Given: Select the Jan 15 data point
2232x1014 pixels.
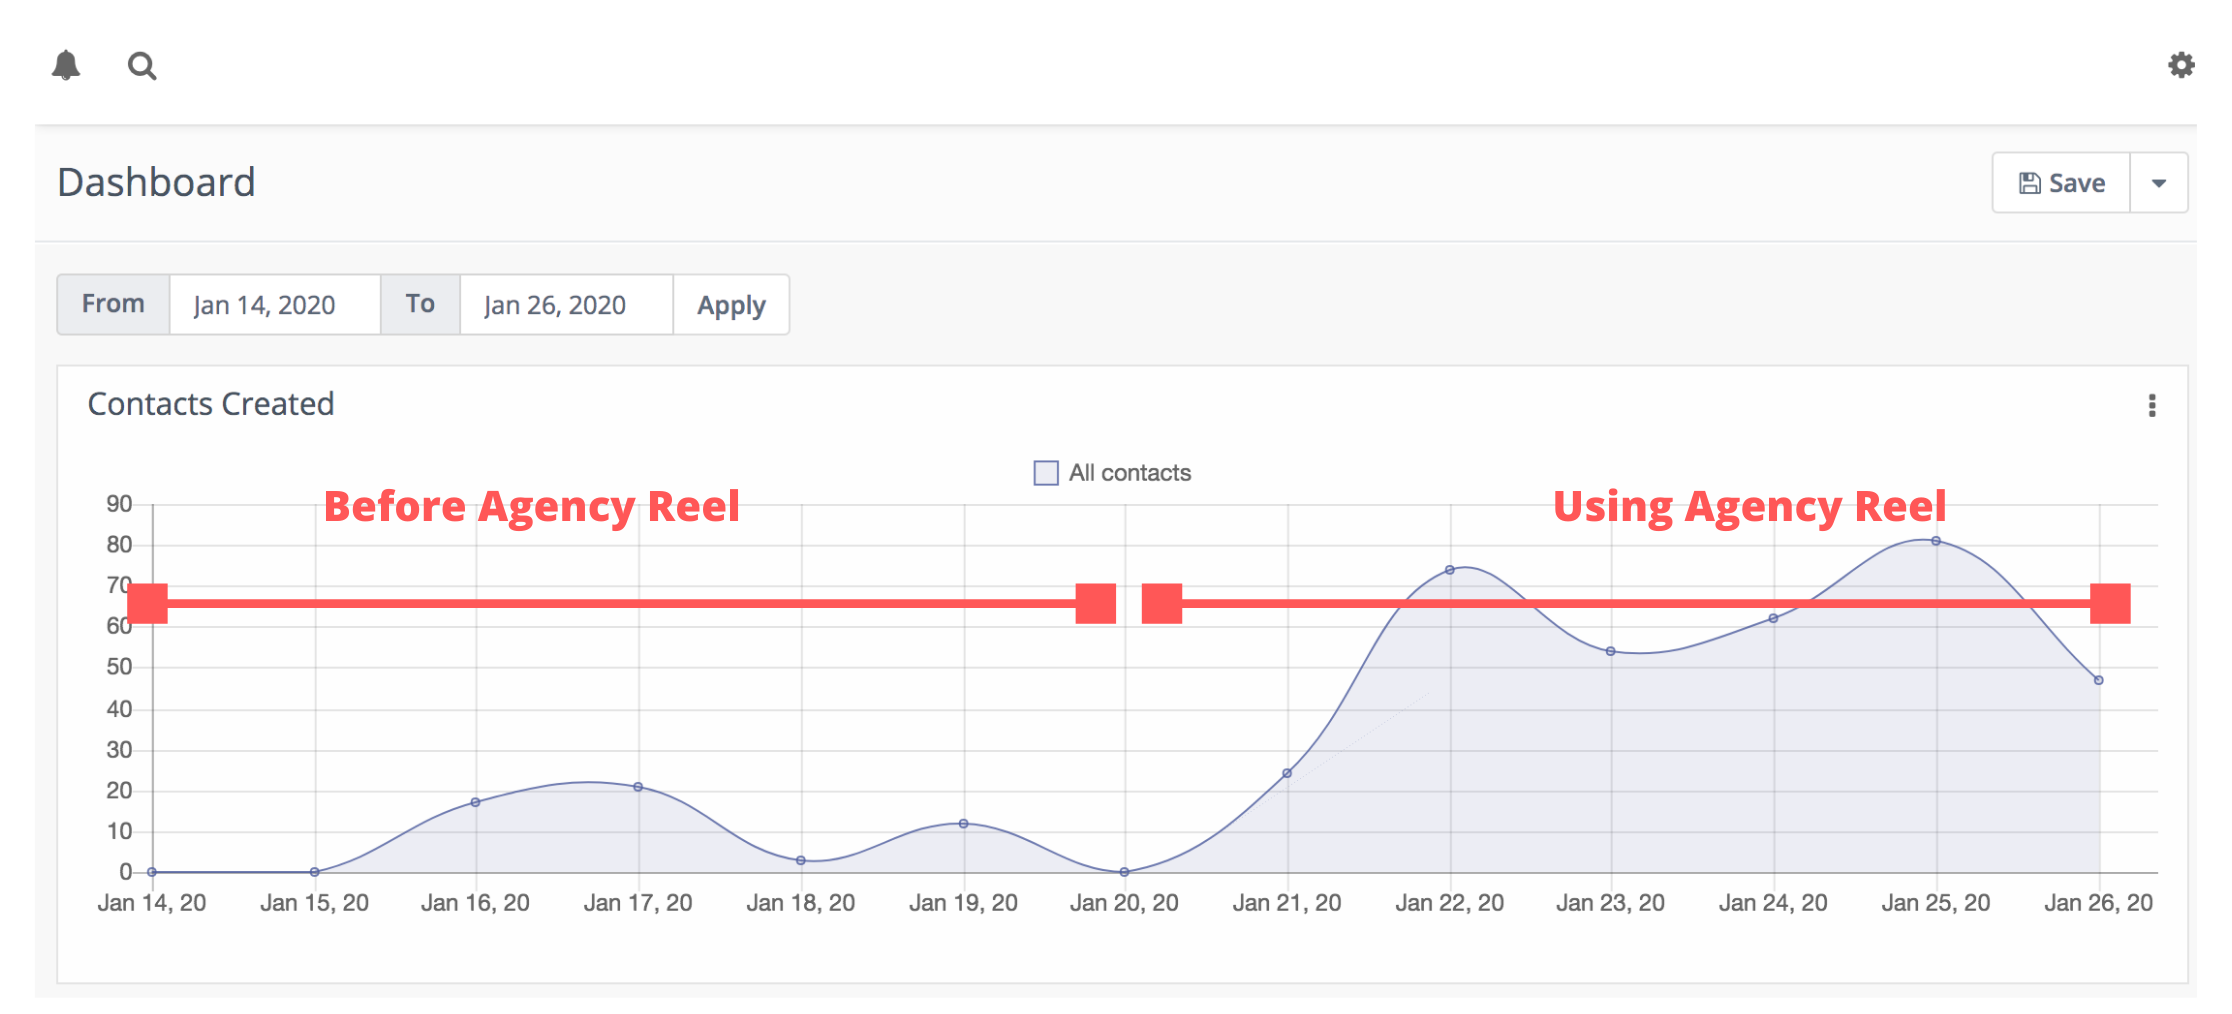Looking at the screenshot, I should click(x=314, y=872).
